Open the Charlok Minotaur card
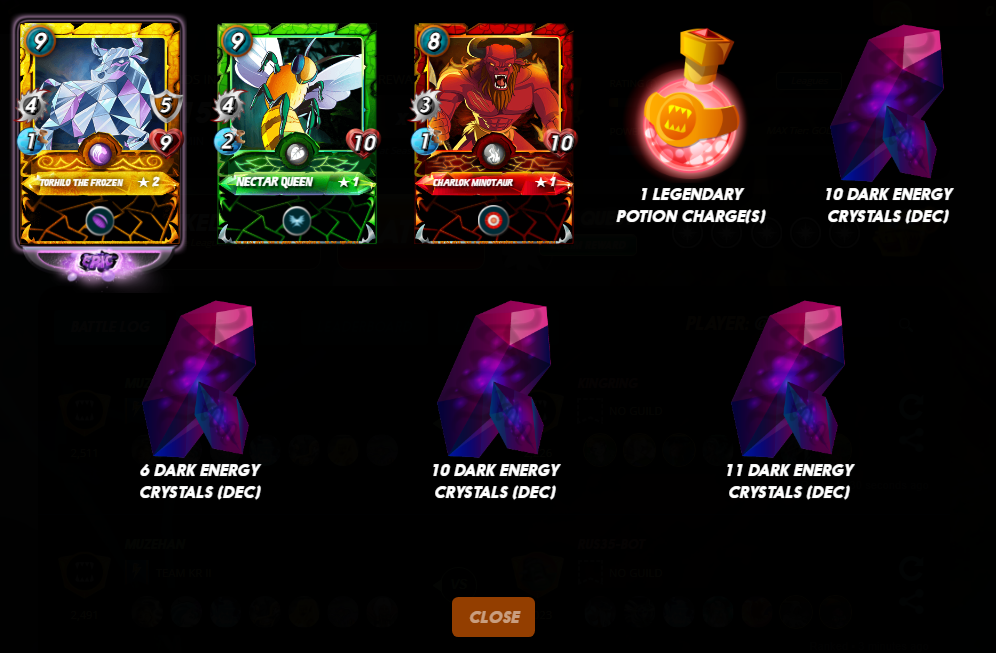The height and width of the screenshot is (653, 996). click(494, 133)
